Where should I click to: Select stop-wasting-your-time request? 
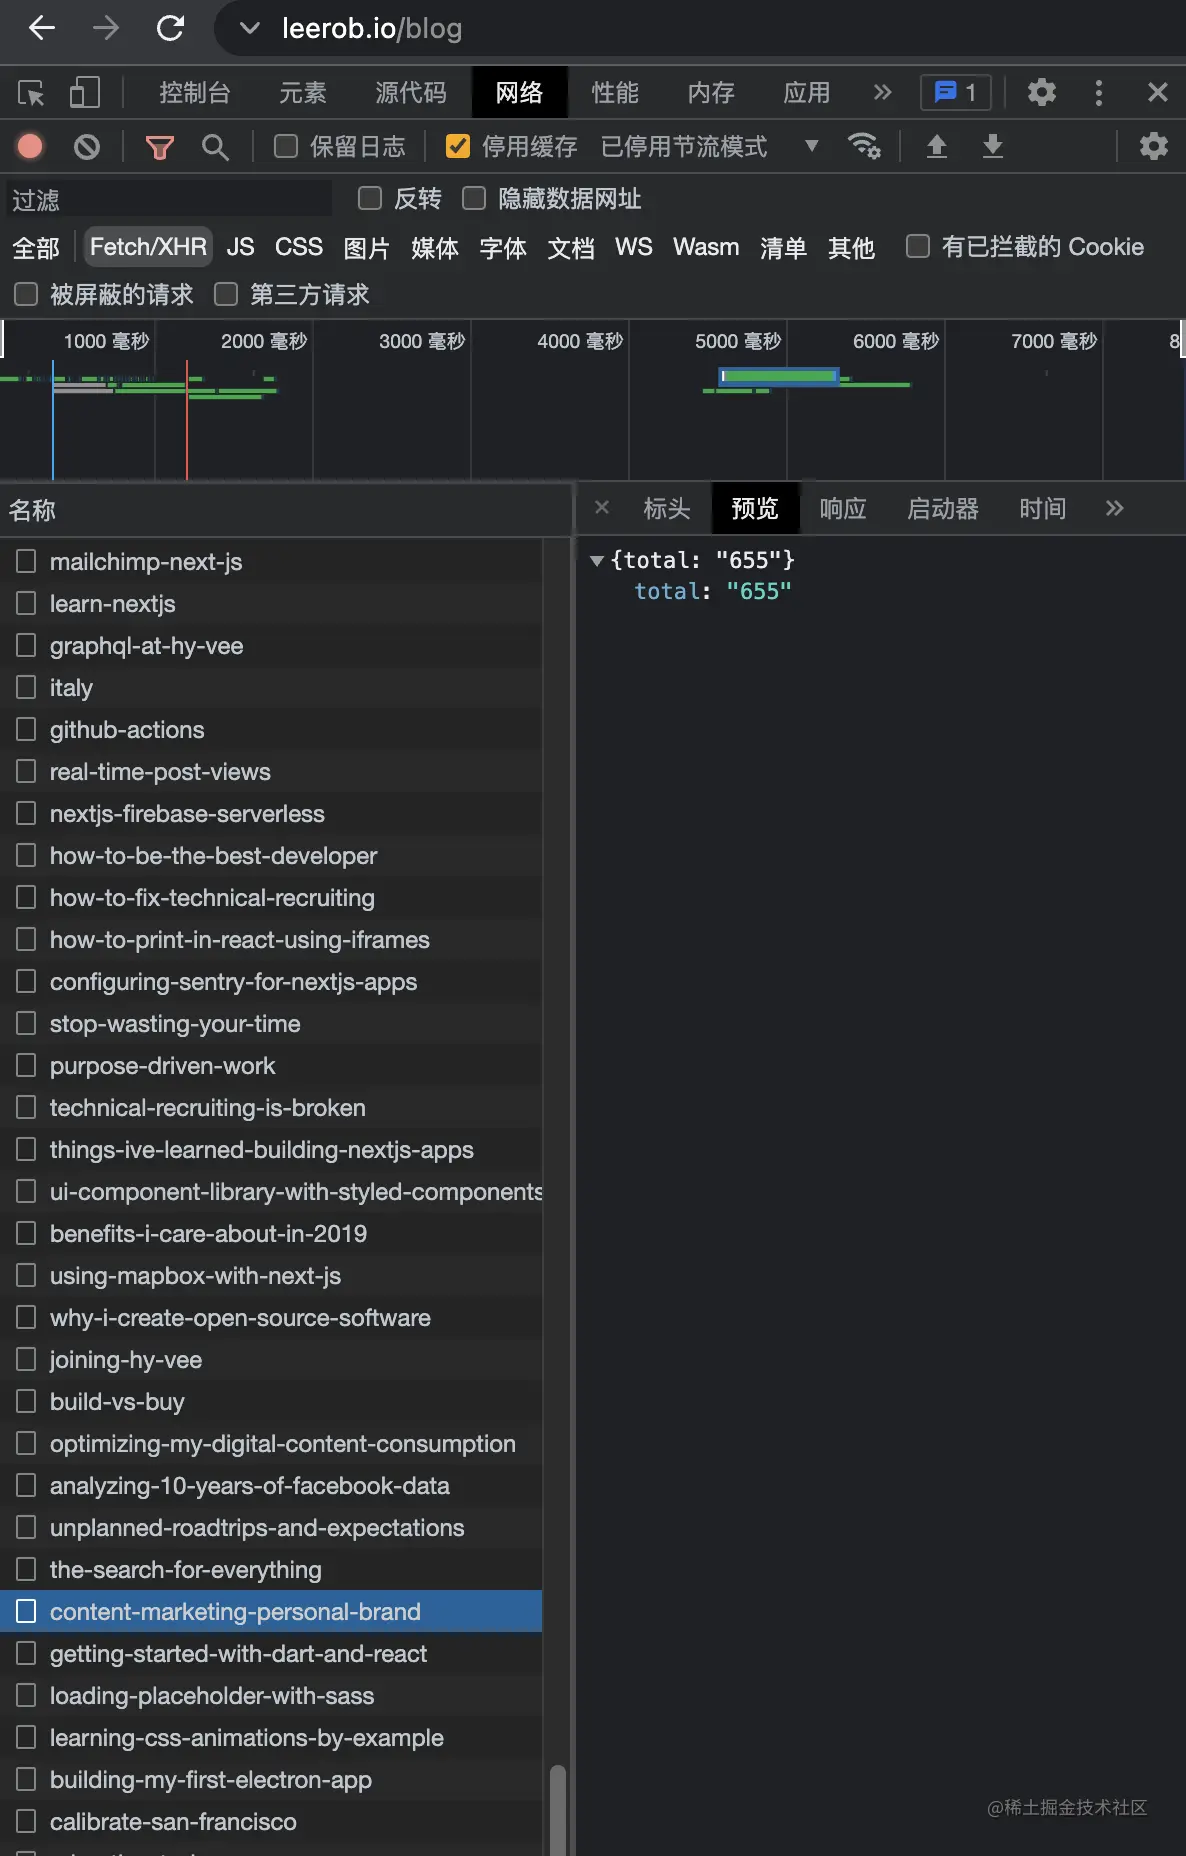(x=271, y=1023)
